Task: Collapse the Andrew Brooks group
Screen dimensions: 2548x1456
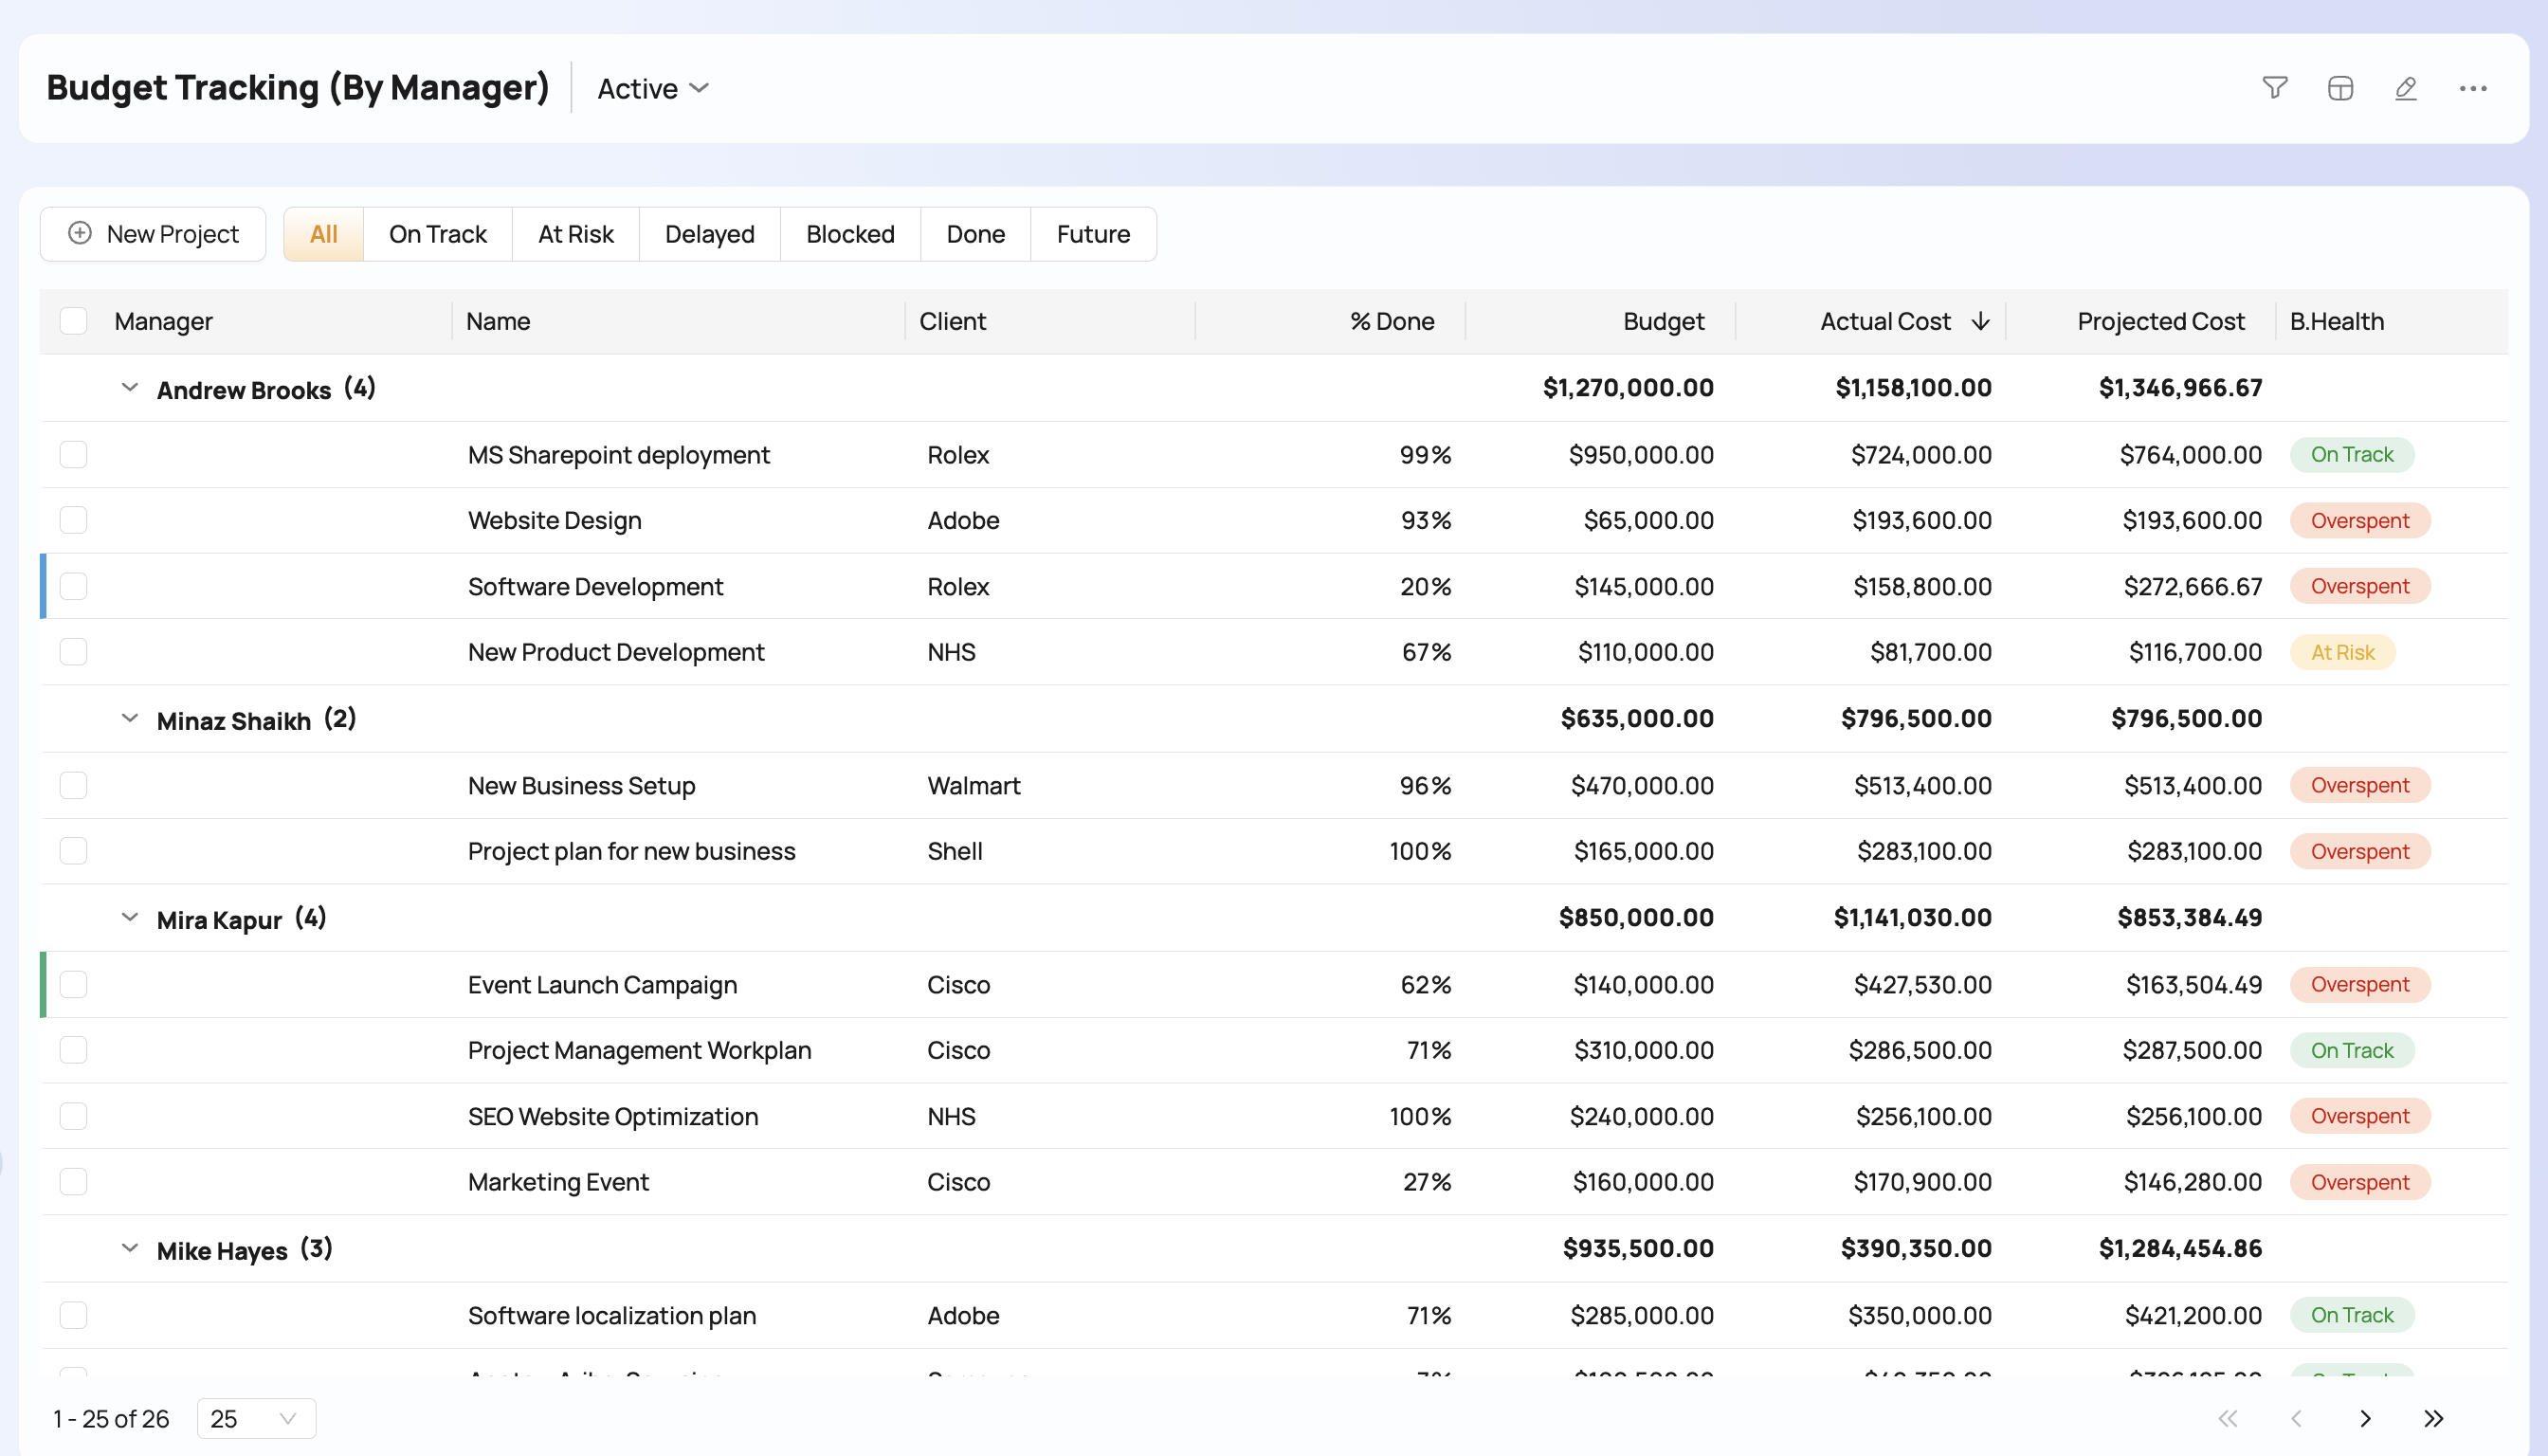Action: tap(129, 388)
